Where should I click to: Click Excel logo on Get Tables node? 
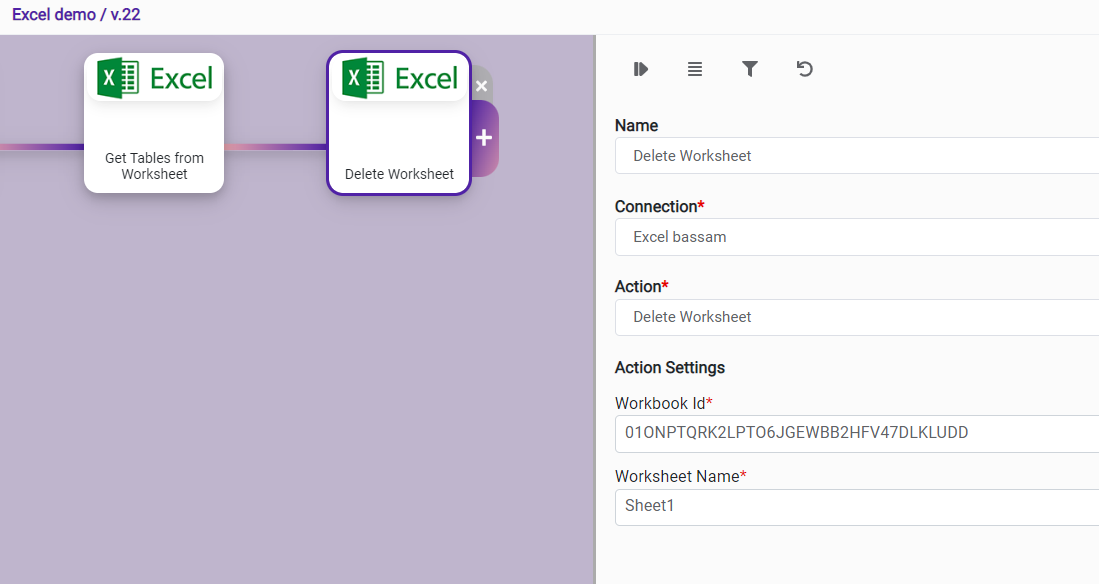(154, 78)
